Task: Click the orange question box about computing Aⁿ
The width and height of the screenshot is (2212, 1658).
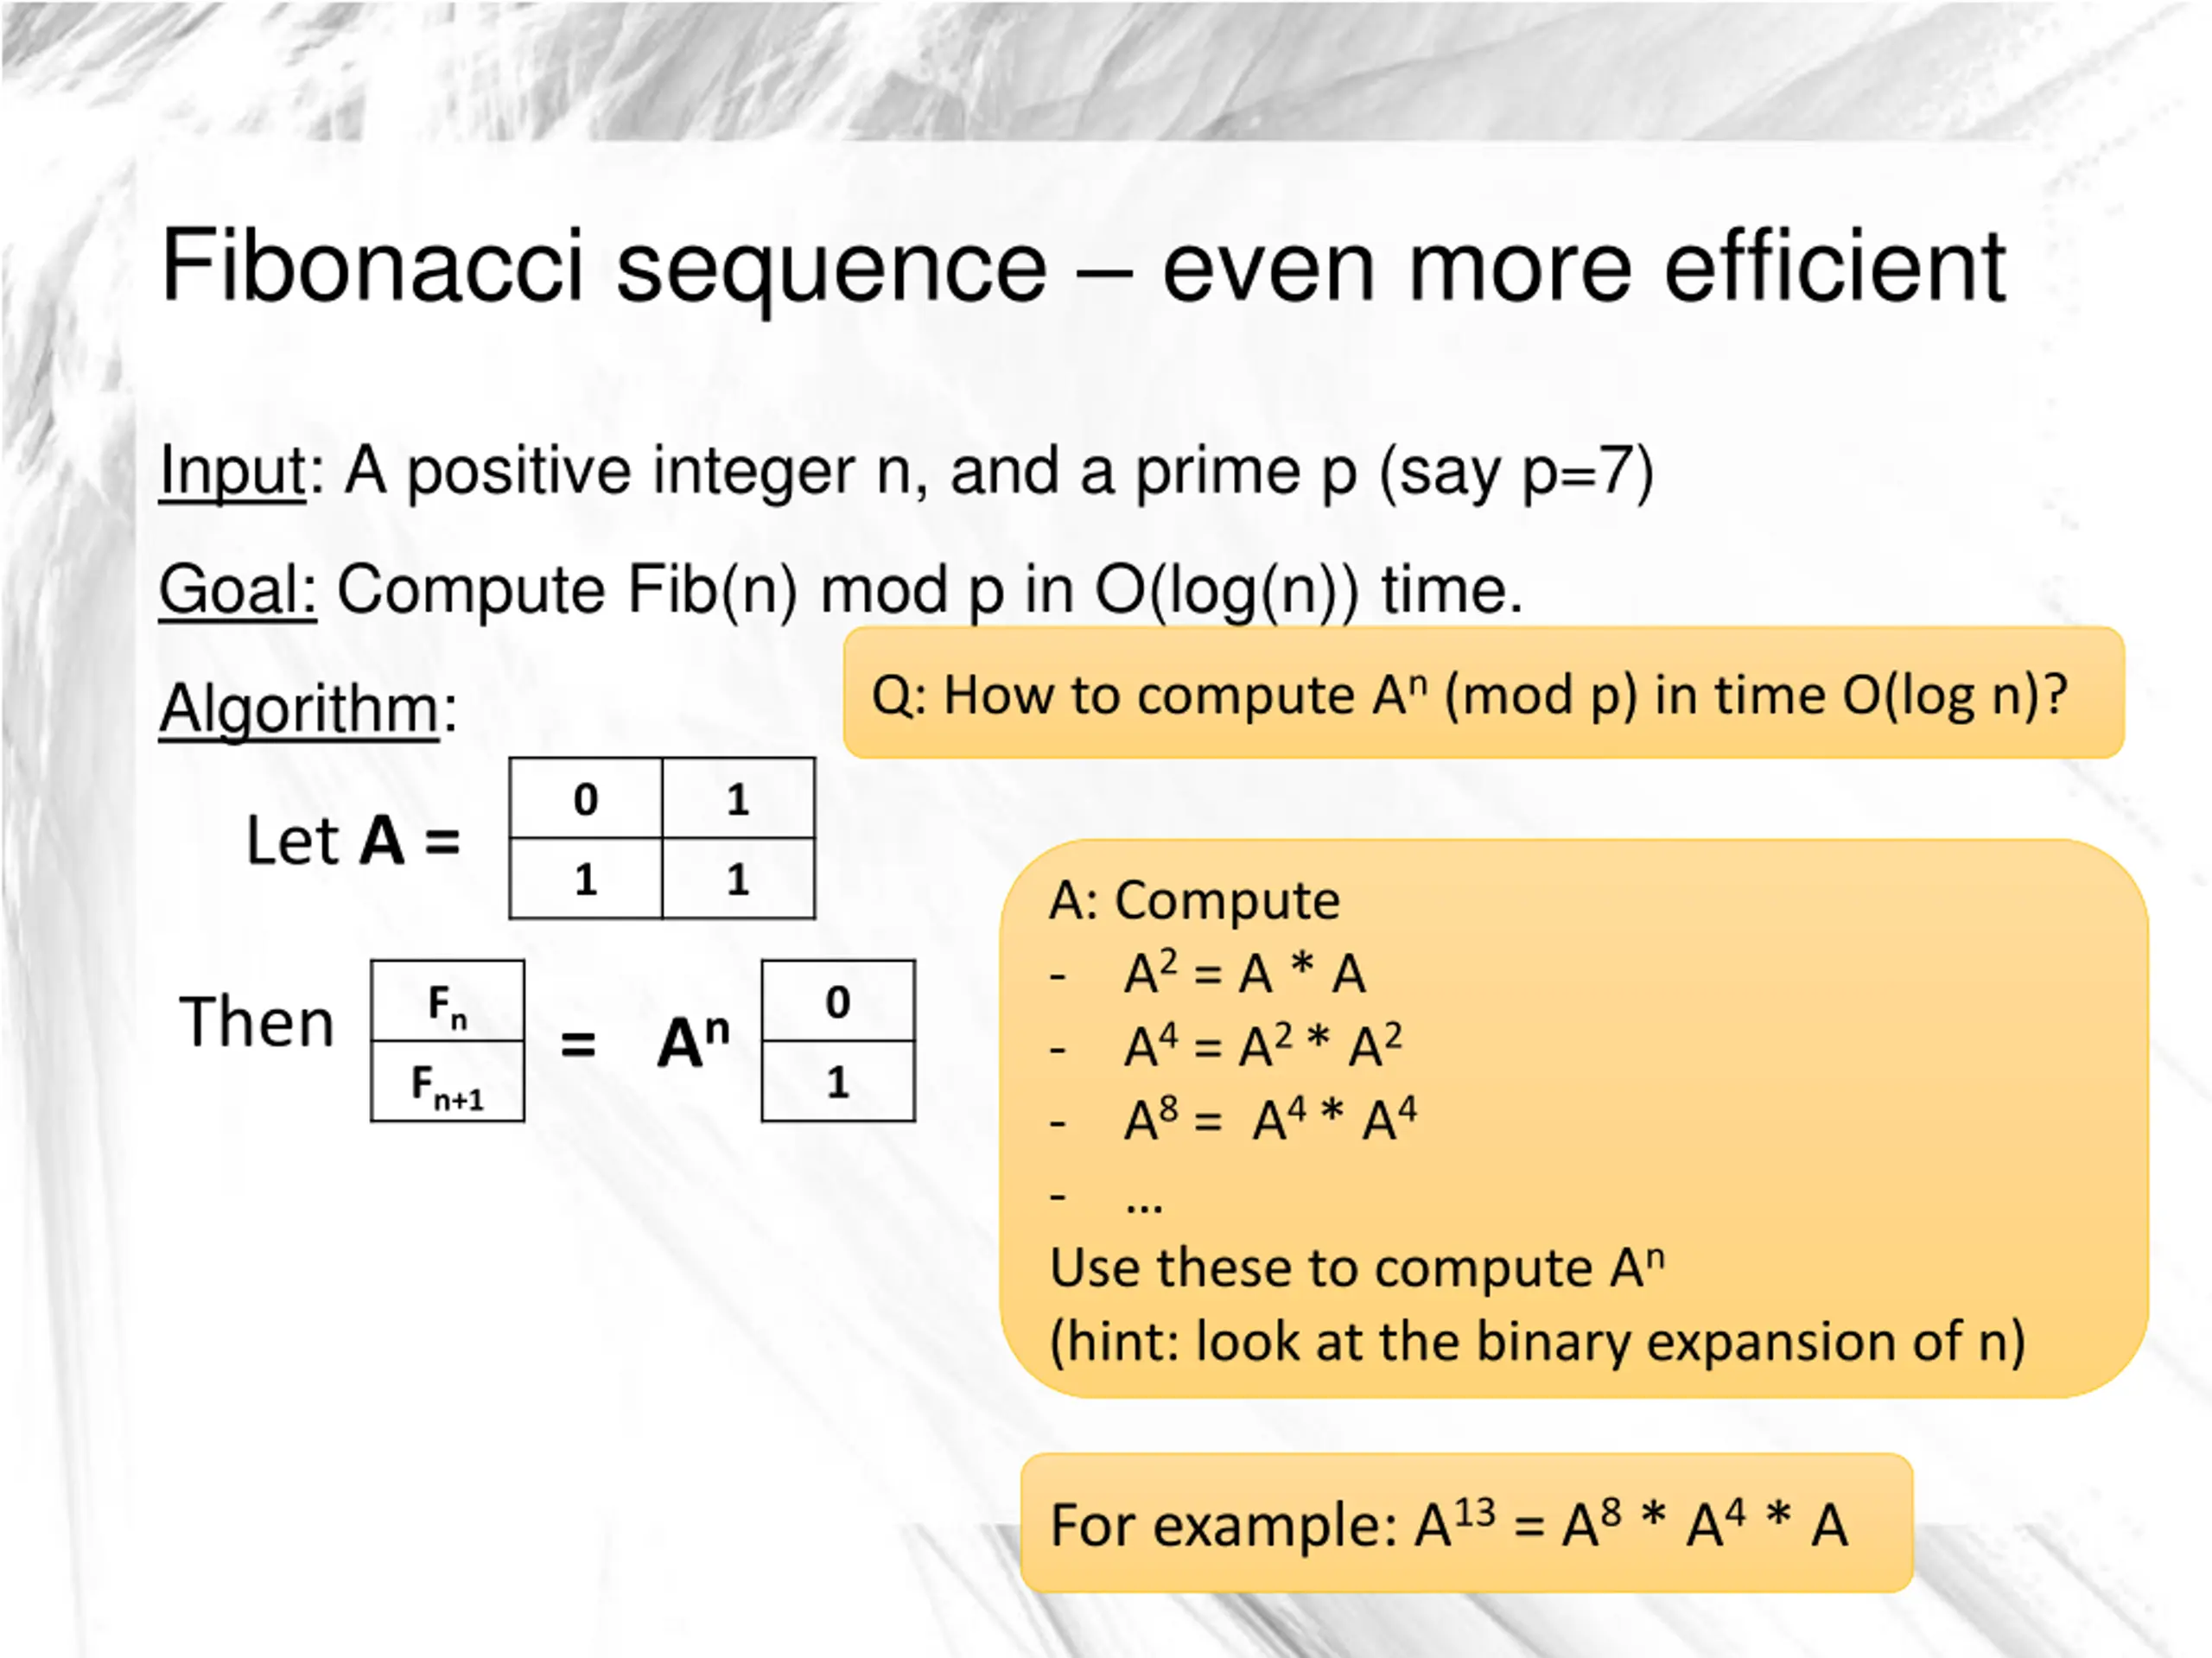Action: 1484,693
